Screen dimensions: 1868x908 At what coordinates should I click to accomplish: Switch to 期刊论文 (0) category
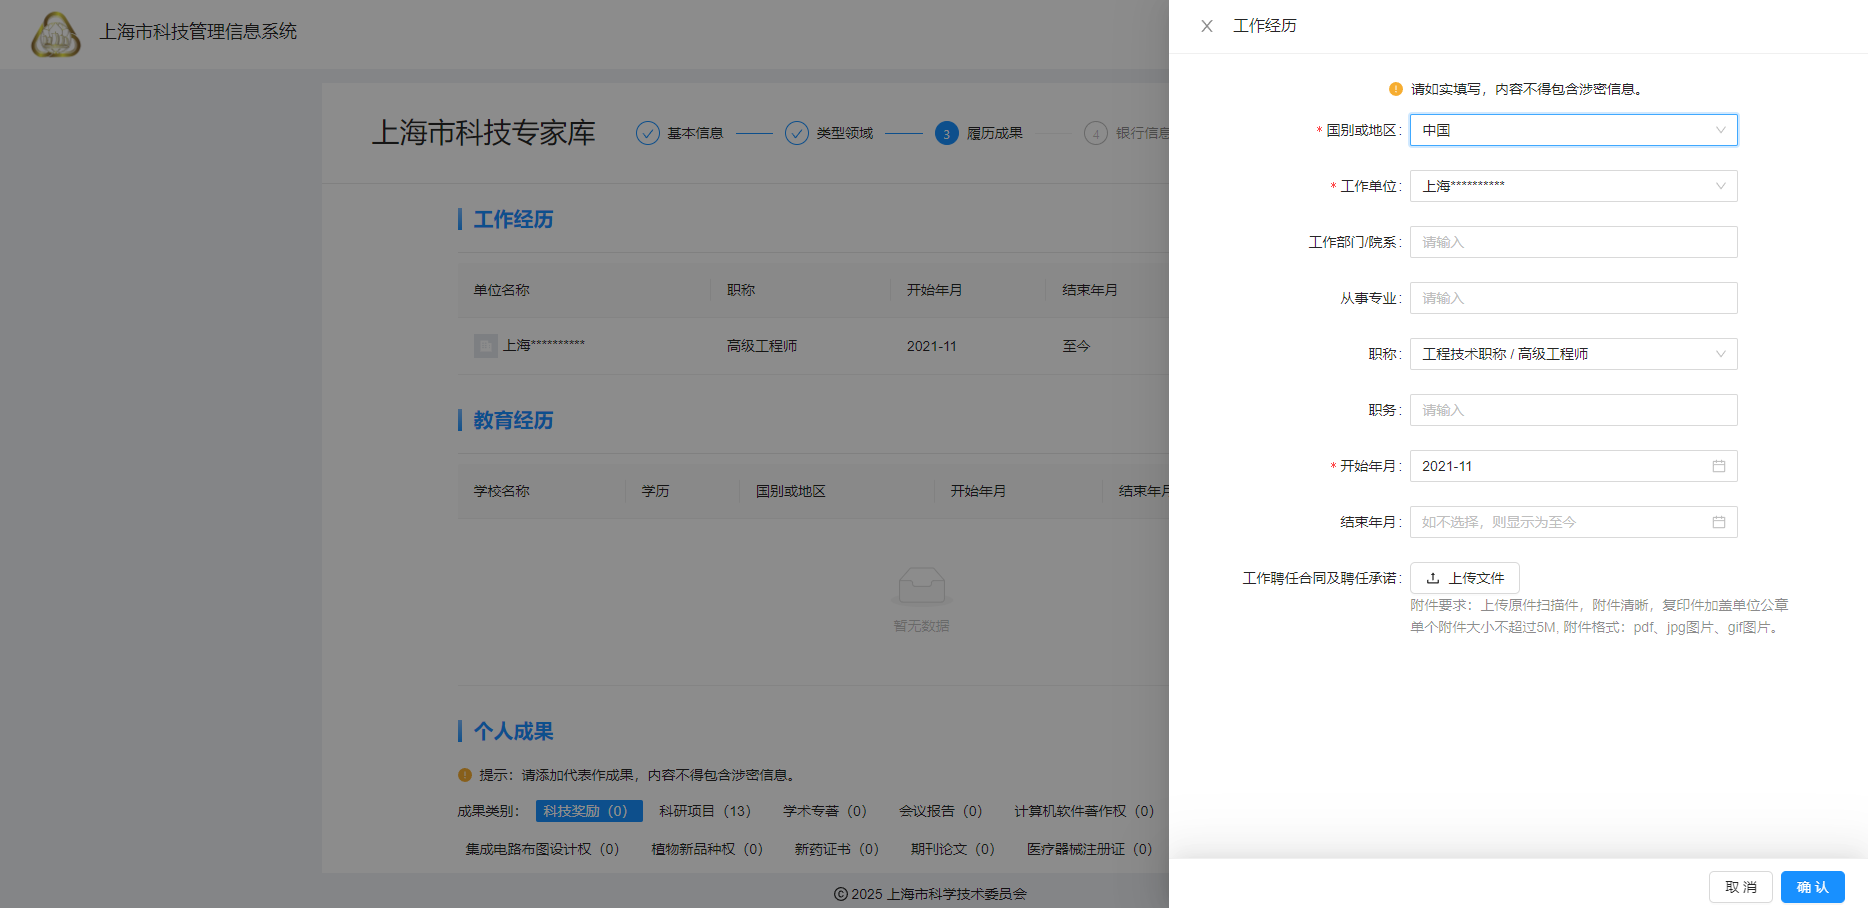pos(952,849)
